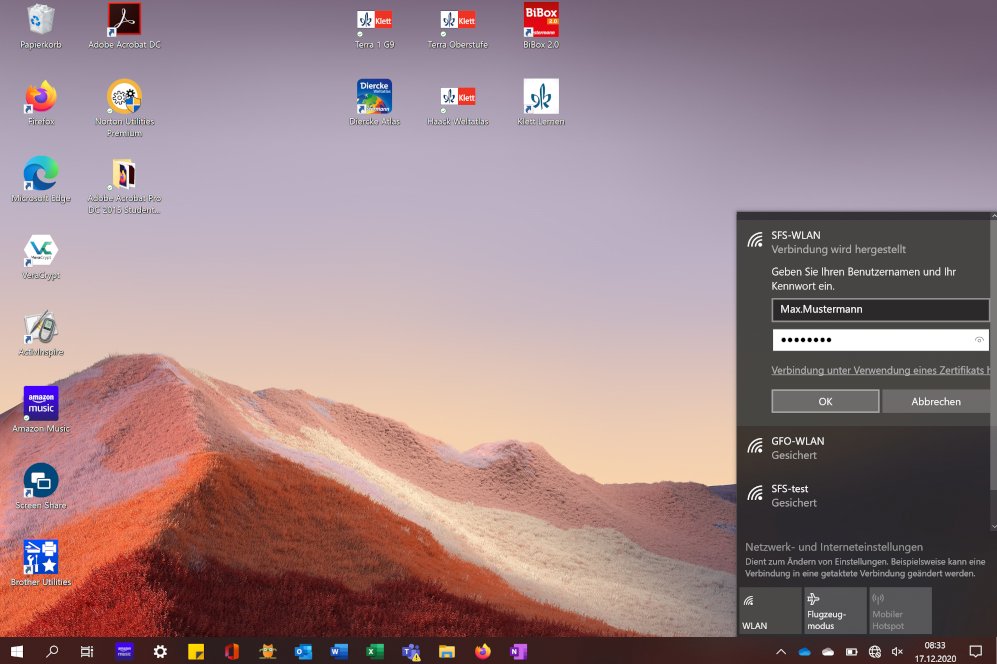Open the VeraCrypt desktop shortcut
This screenshot has width=997, height=664.
pos(41,251)
